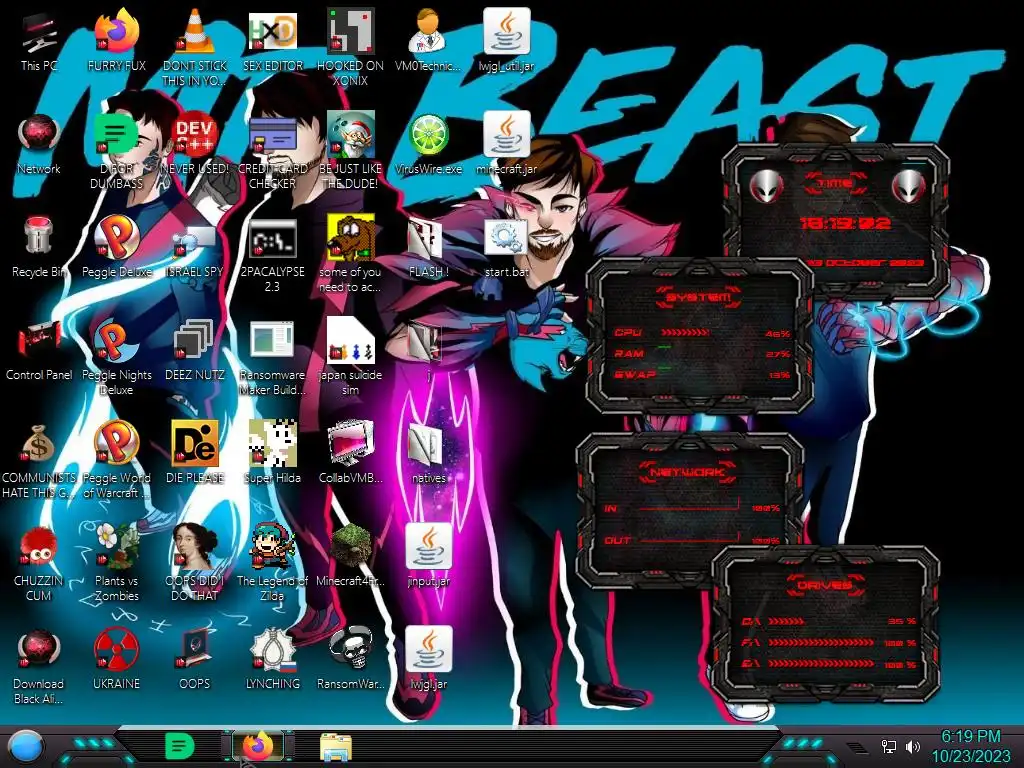Click the Network widget header label
Viewport: 1024px width, 768px height.
[687, 472]
